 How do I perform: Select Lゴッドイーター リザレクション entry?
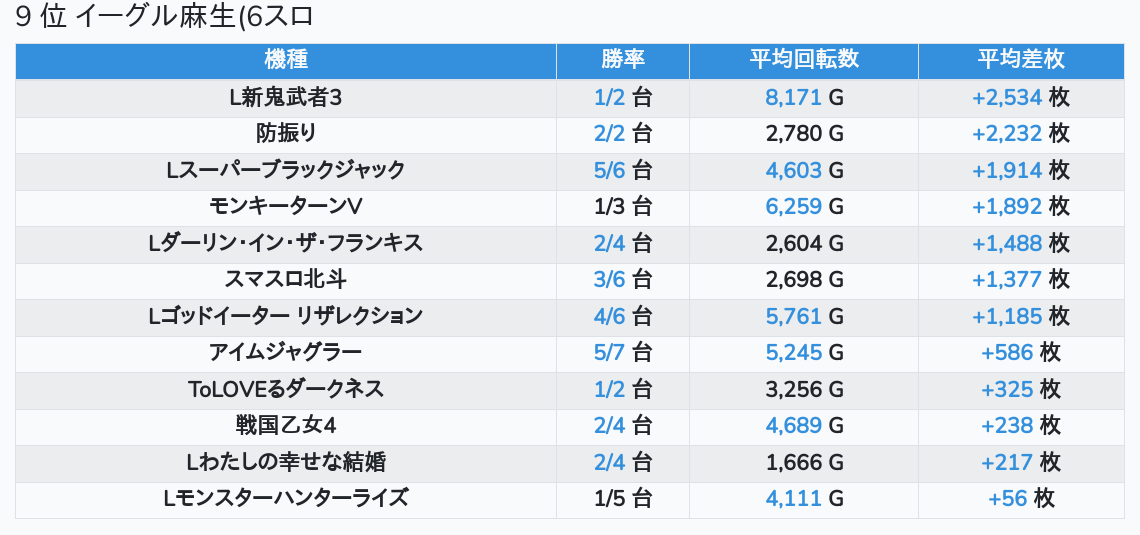286,316
